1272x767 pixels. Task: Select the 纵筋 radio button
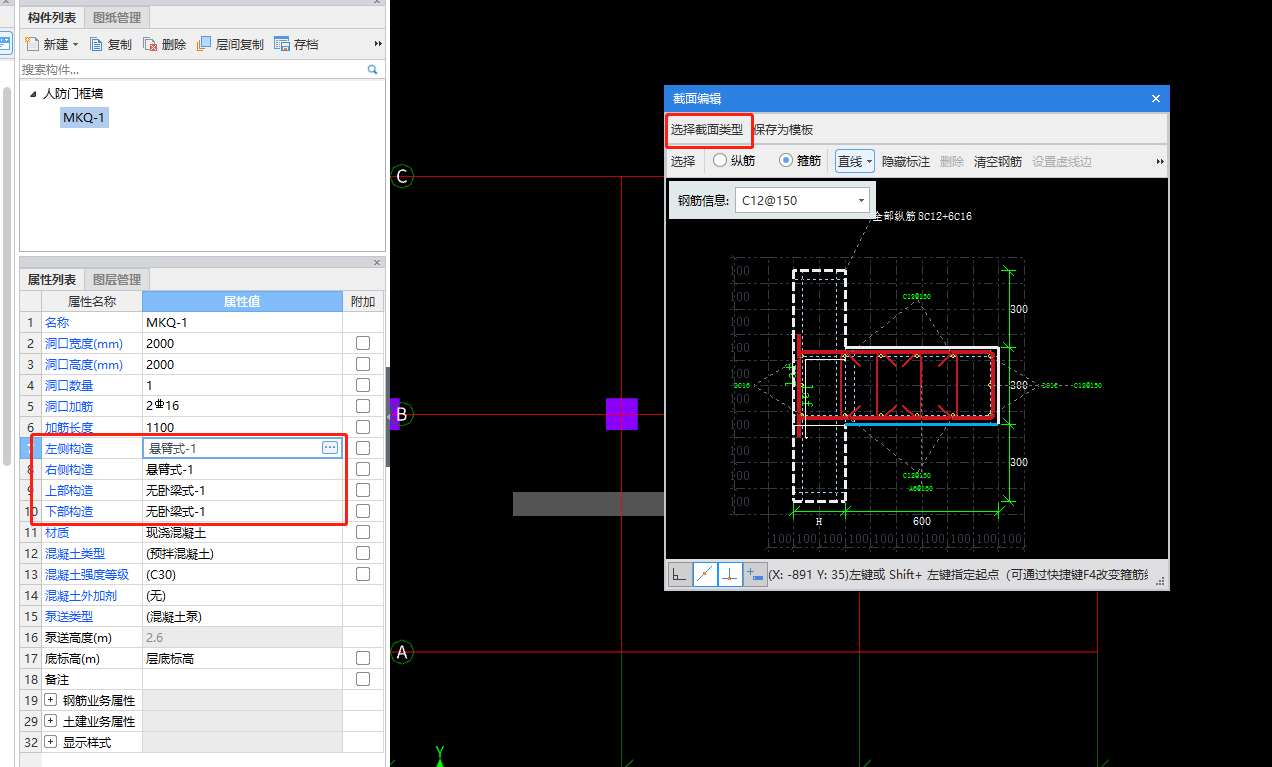coord(720,161)
